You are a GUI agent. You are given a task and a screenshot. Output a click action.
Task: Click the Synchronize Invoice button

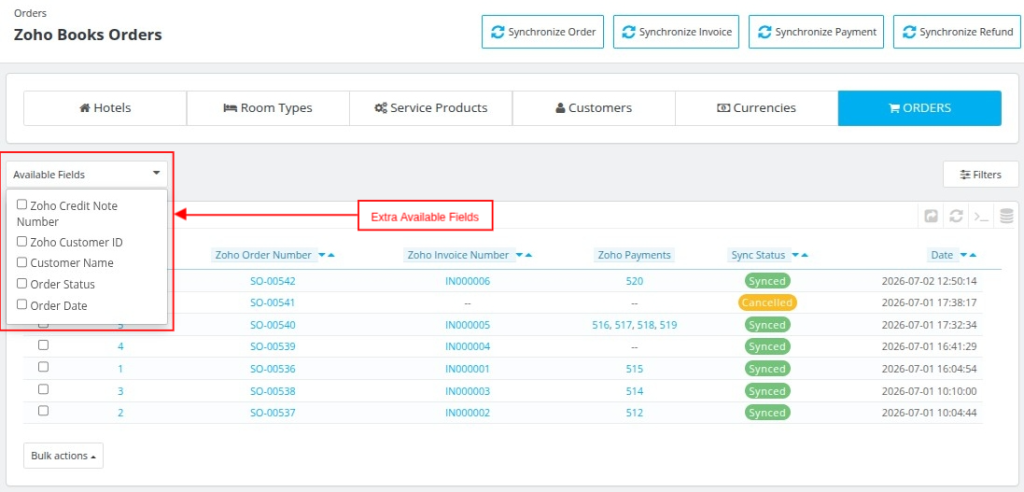pyautogui.click(x=676, y=32)
